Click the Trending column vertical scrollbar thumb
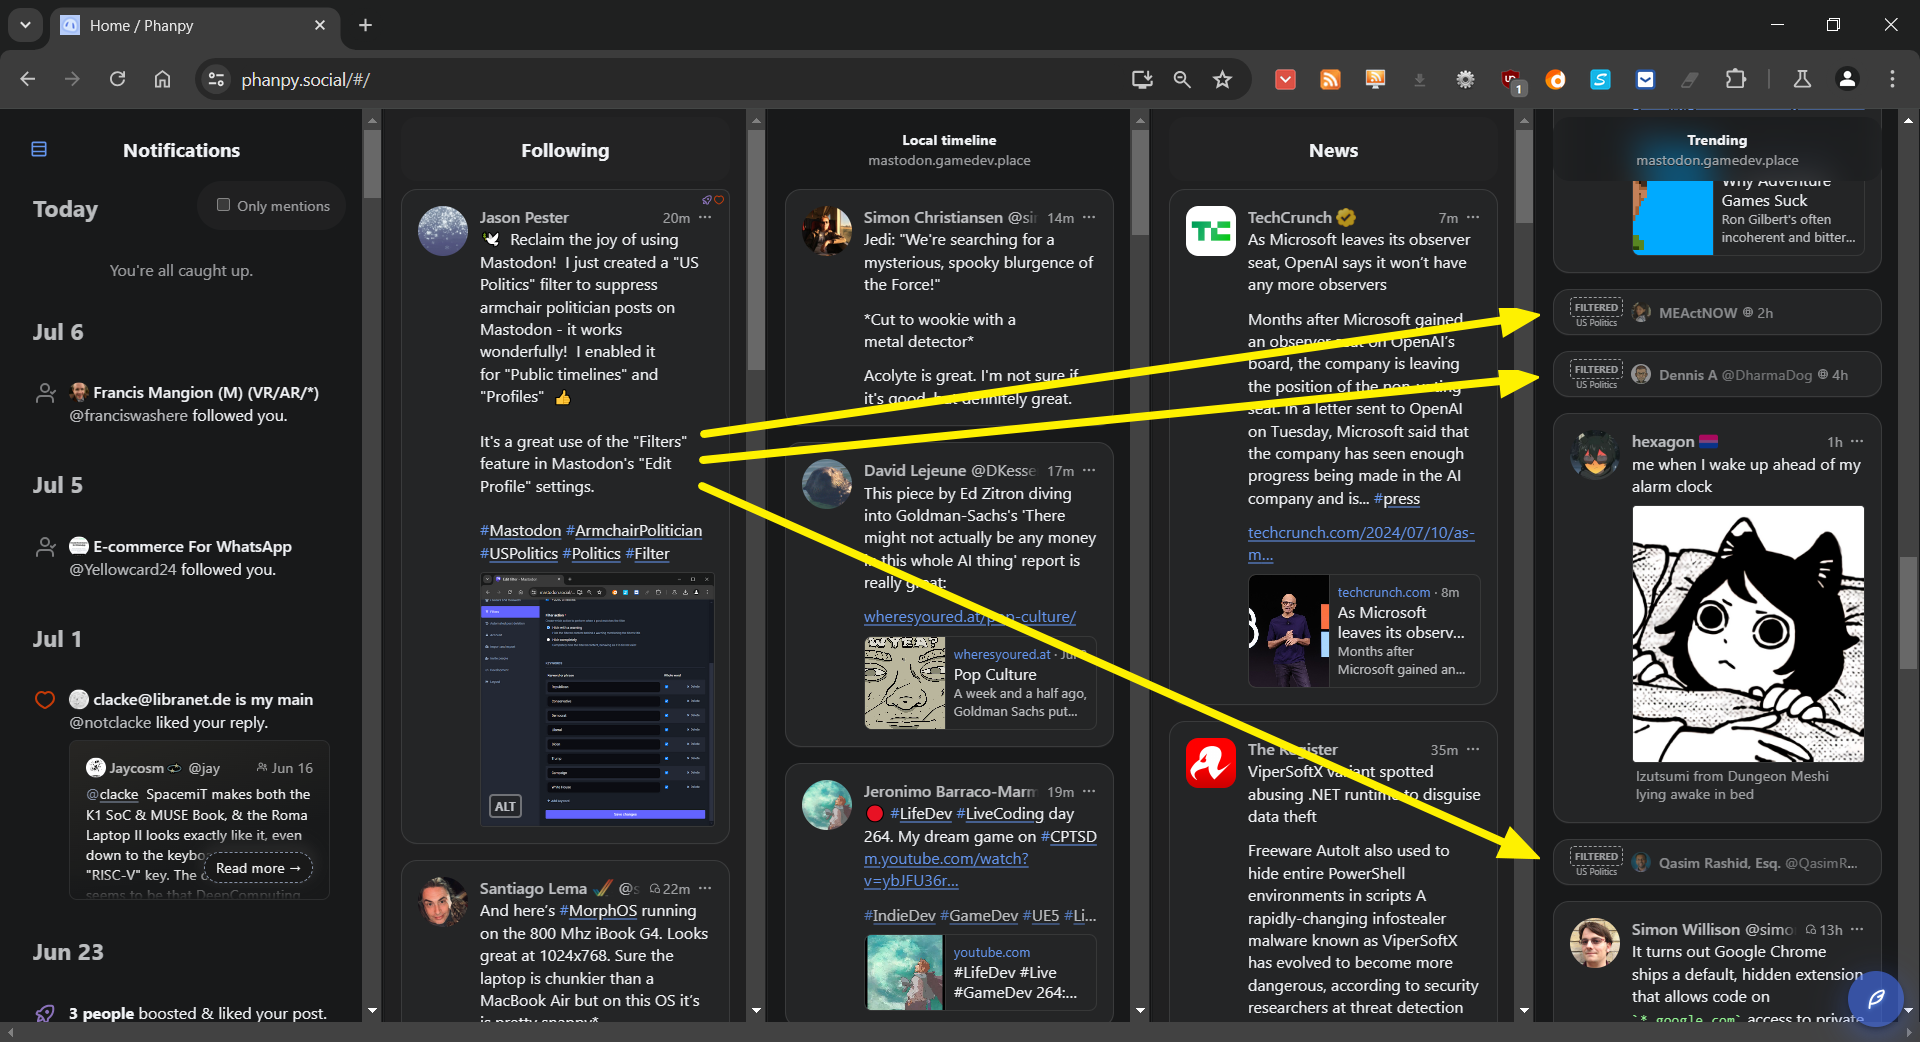 (x=1908, y=612)
